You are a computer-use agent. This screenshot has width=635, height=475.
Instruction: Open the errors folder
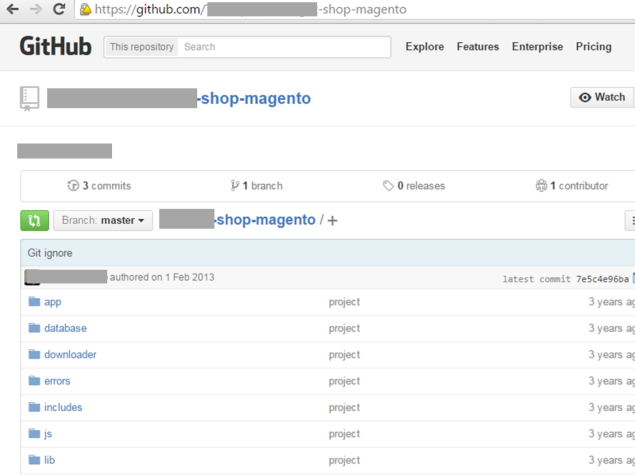pos(57,381)
